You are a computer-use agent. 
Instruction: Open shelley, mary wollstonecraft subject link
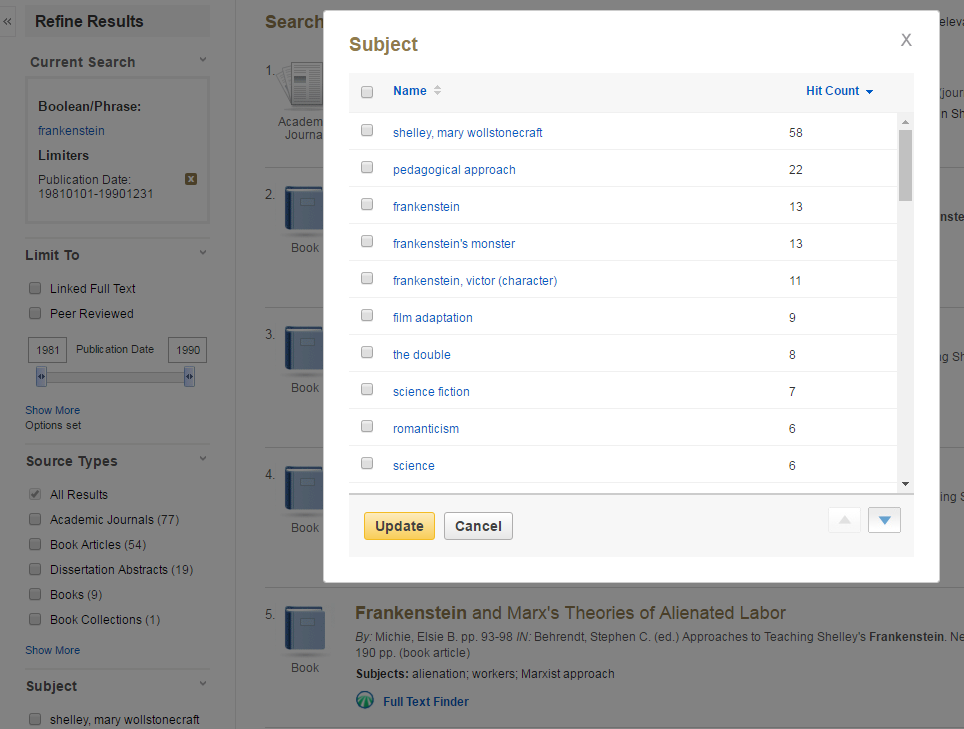click(x=467, y=133)
